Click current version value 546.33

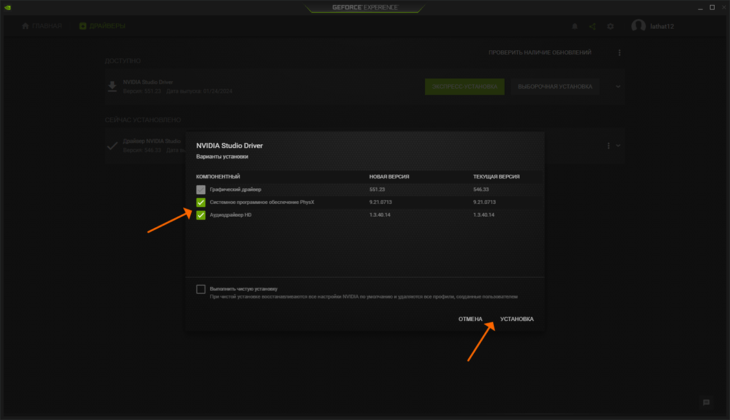481,190
